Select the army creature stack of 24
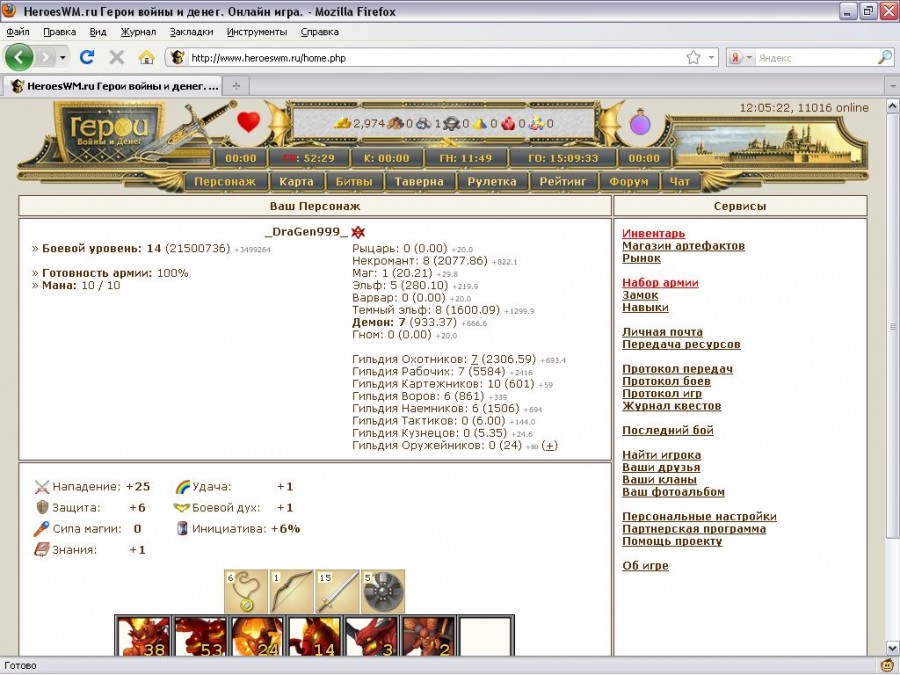The image size is (900, 675). [x=257, y=636]
